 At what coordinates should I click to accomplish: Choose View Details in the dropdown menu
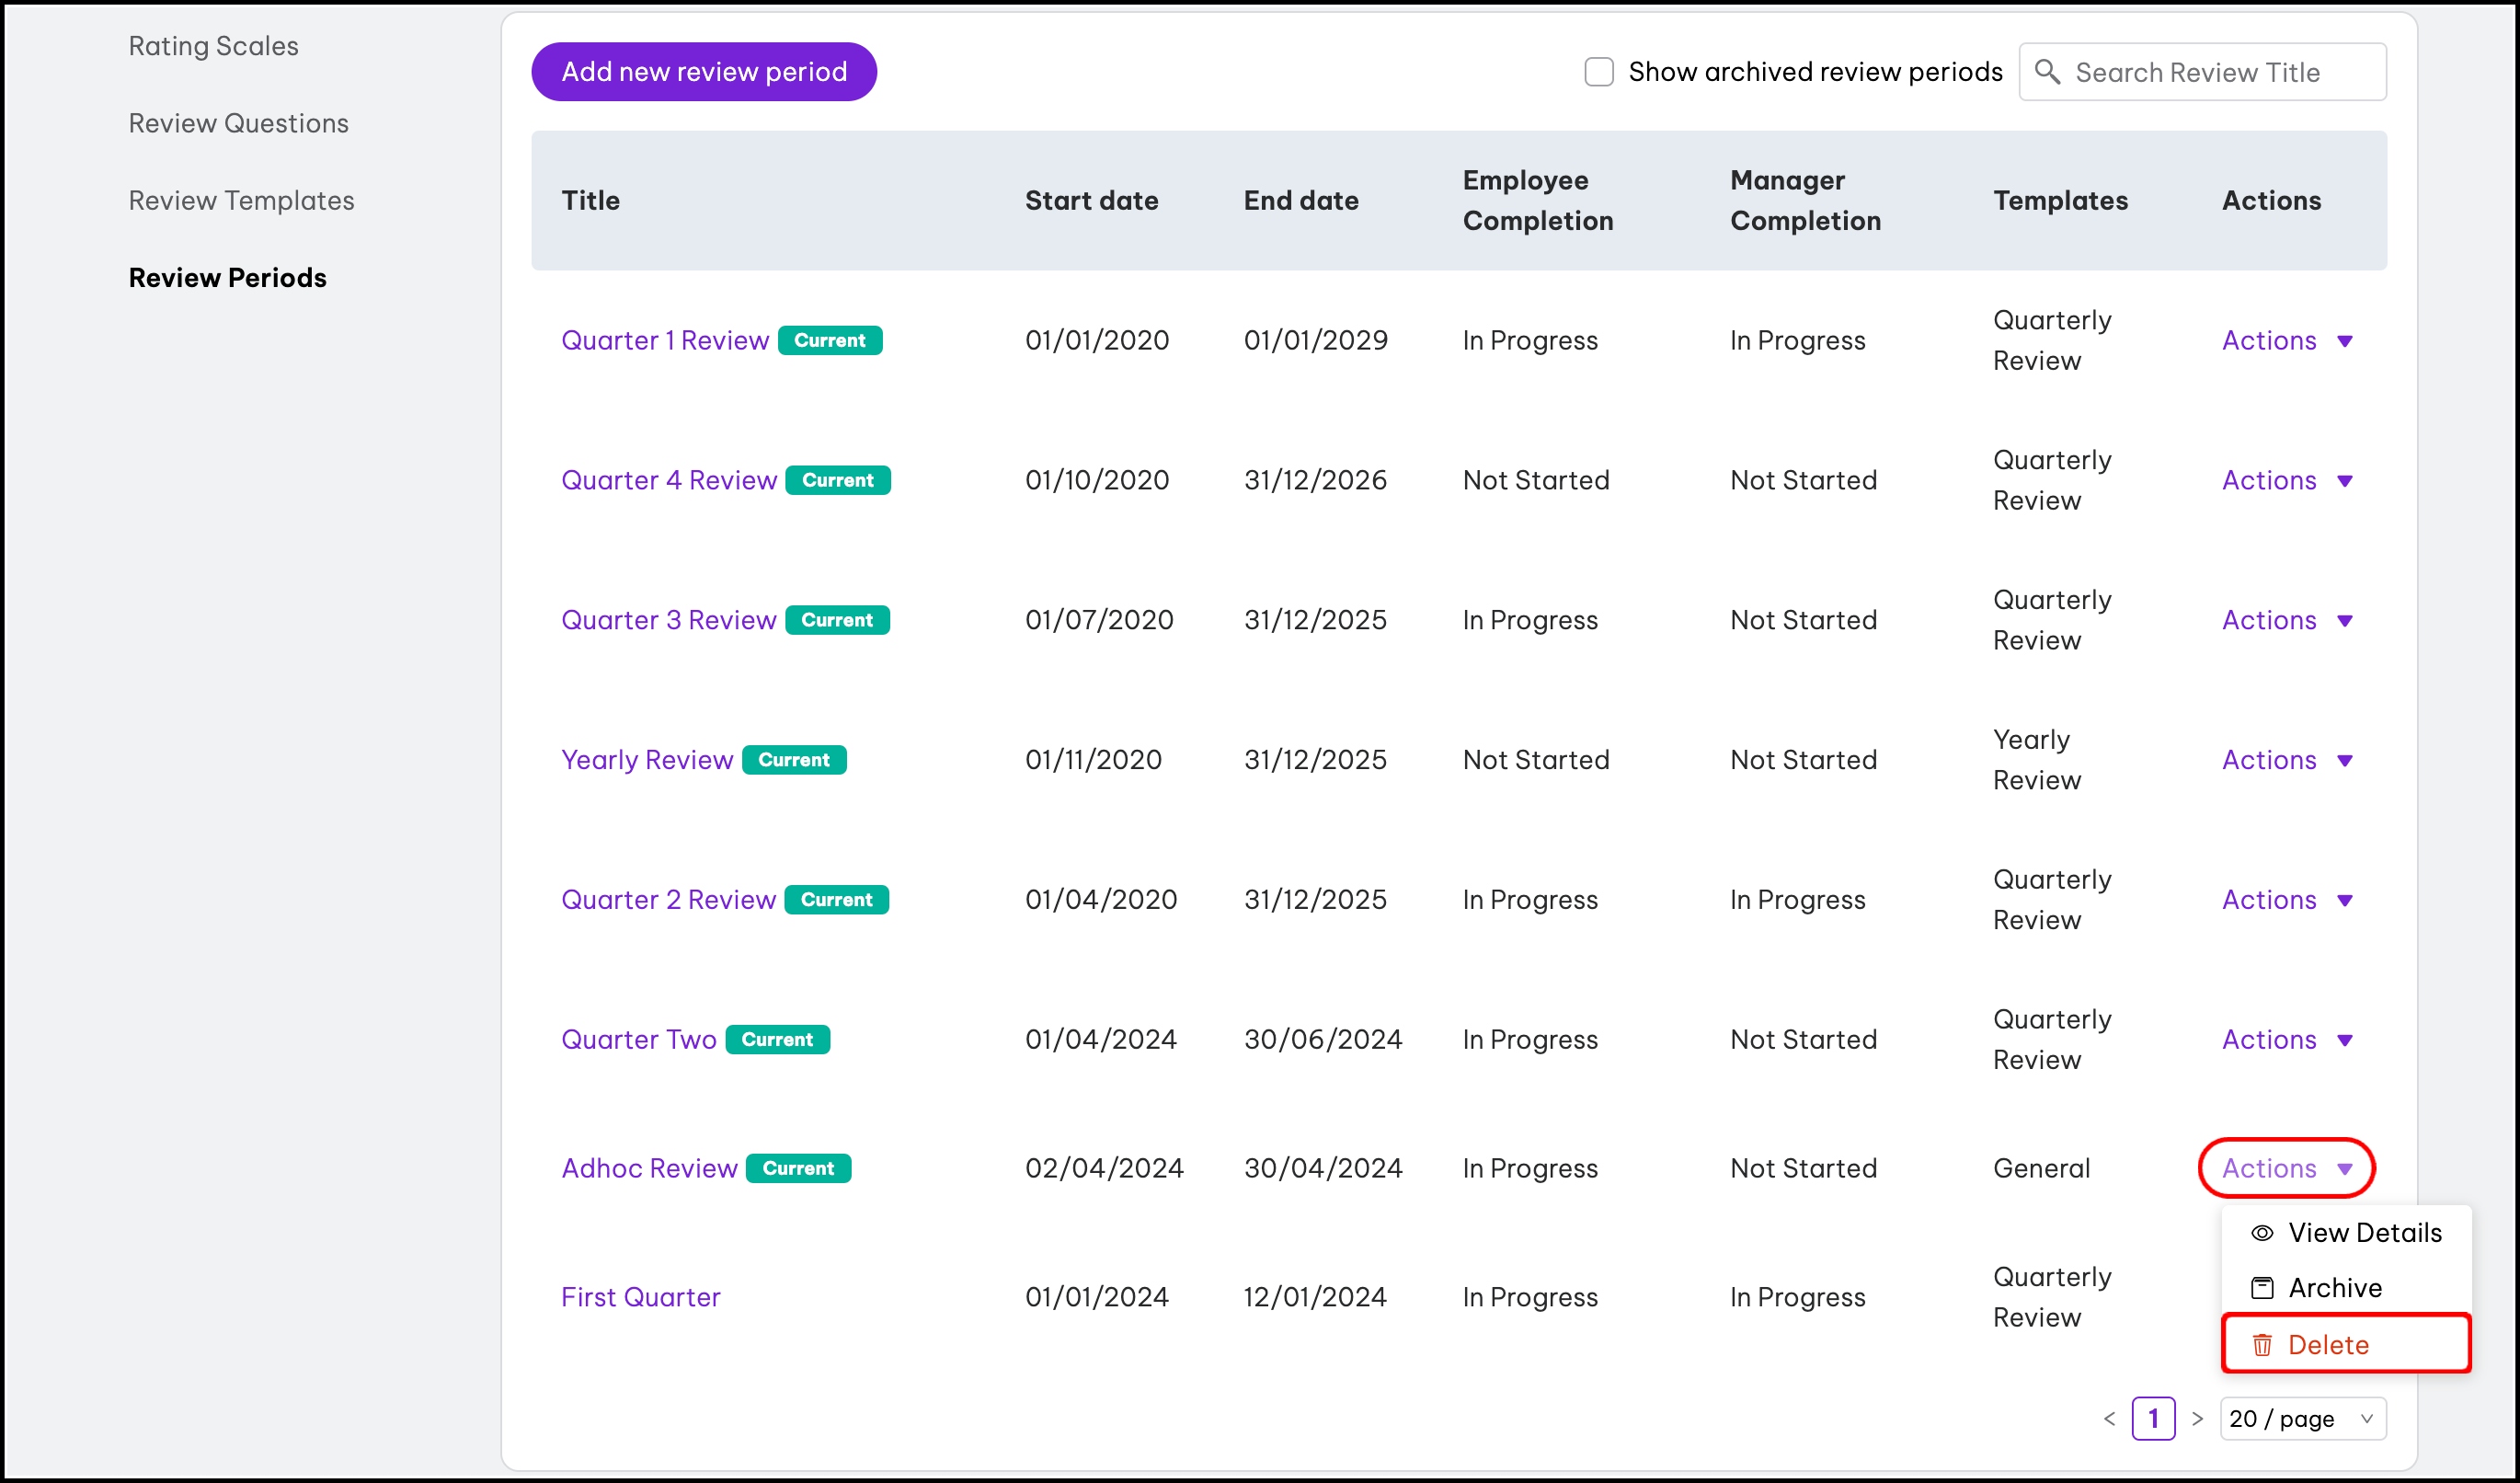2363,1233
